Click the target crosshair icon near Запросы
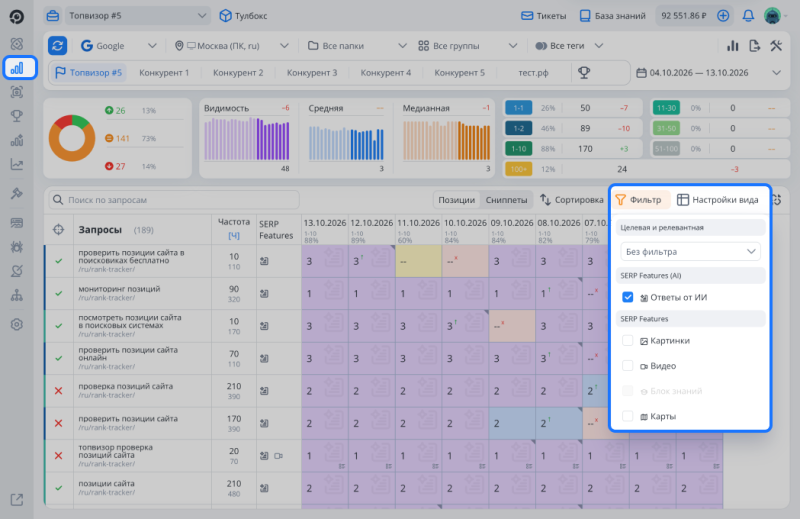Viewport: 800px width, 519px height. 59,230
